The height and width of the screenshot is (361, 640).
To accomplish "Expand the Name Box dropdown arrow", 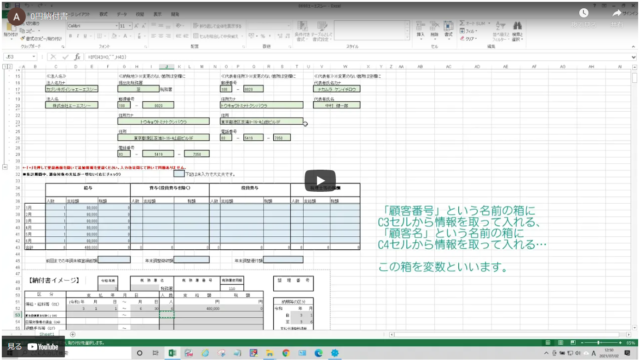I will tap(33, 57).
